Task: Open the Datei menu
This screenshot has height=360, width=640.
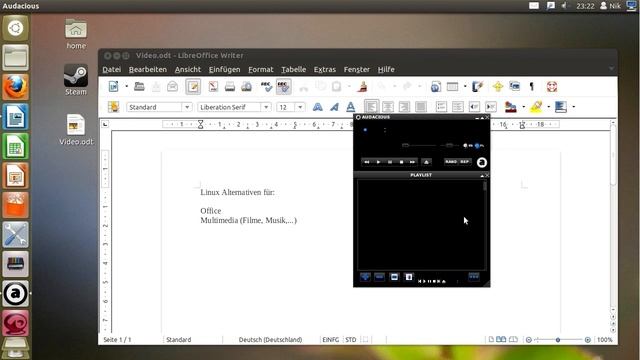Action: [111, 69]
